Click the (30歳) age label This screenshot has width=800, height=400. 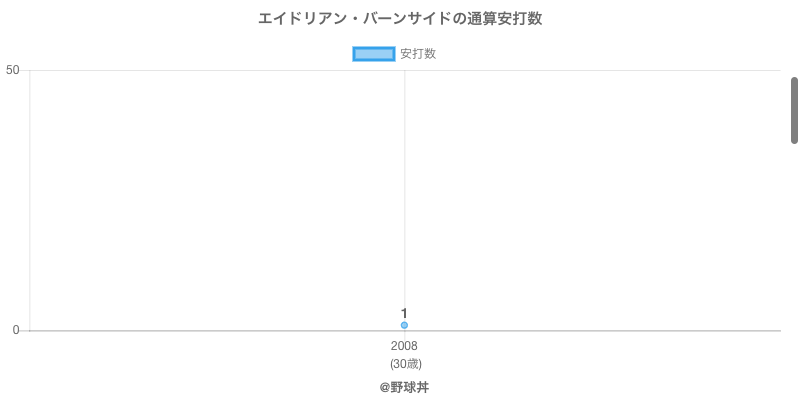[405, 363]
